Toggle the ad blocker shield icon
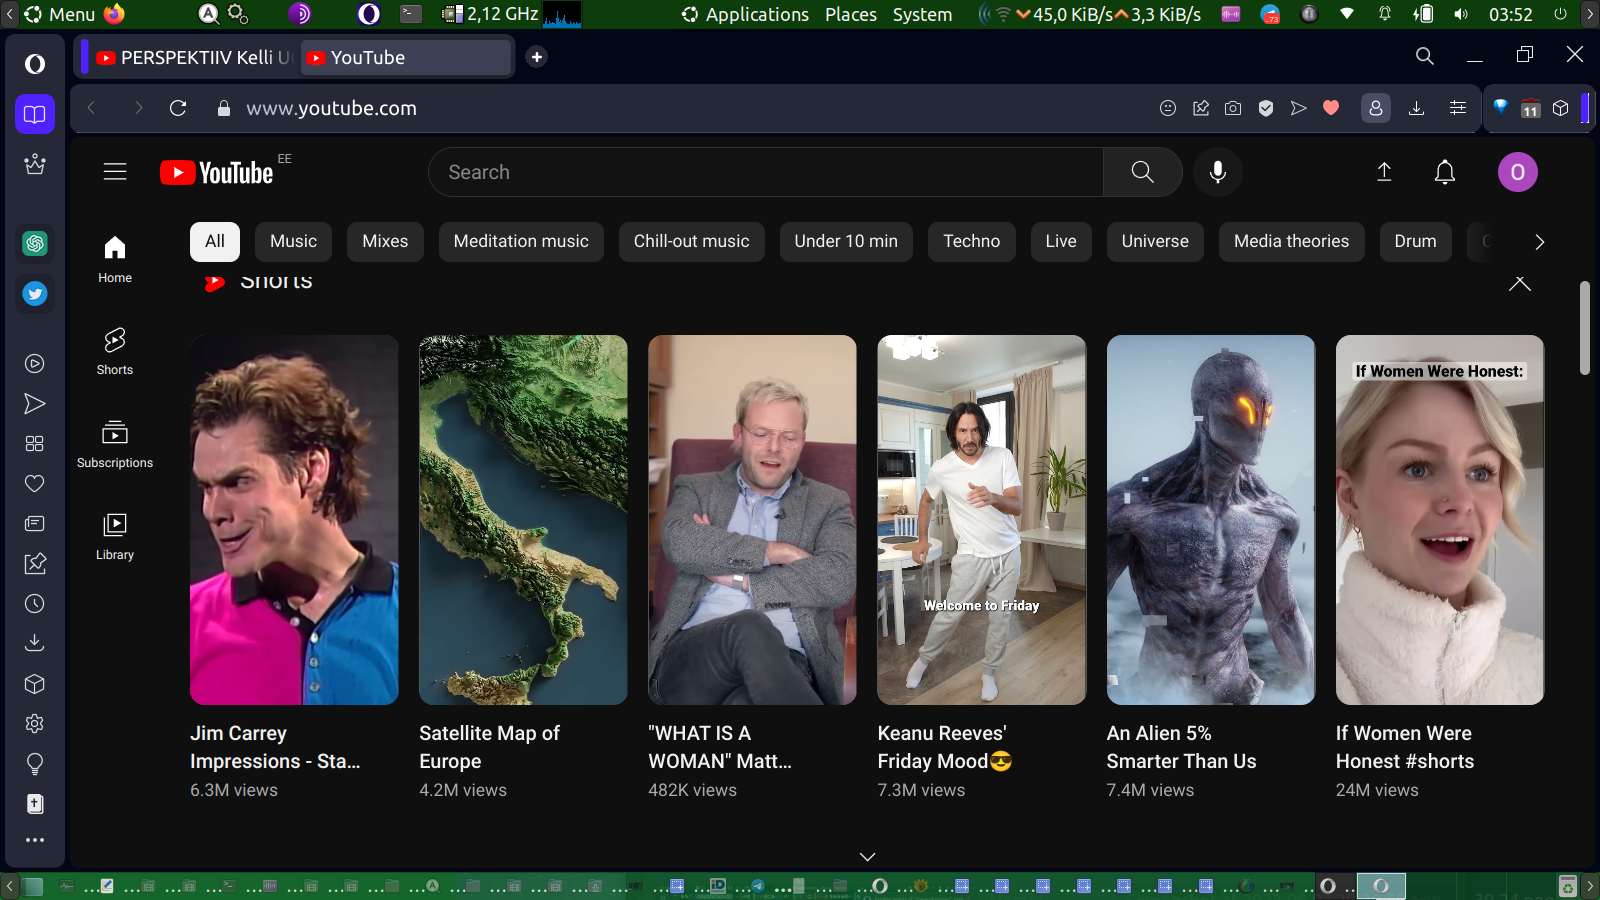The height and width of the screenshot is (900, 1600). click(1266, 108)
